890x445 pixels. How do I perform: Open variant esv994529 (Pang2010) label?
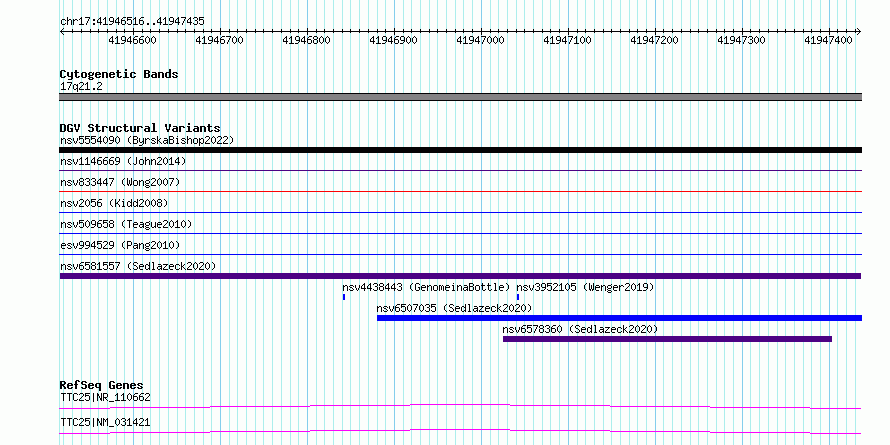[x=120, y=245]
